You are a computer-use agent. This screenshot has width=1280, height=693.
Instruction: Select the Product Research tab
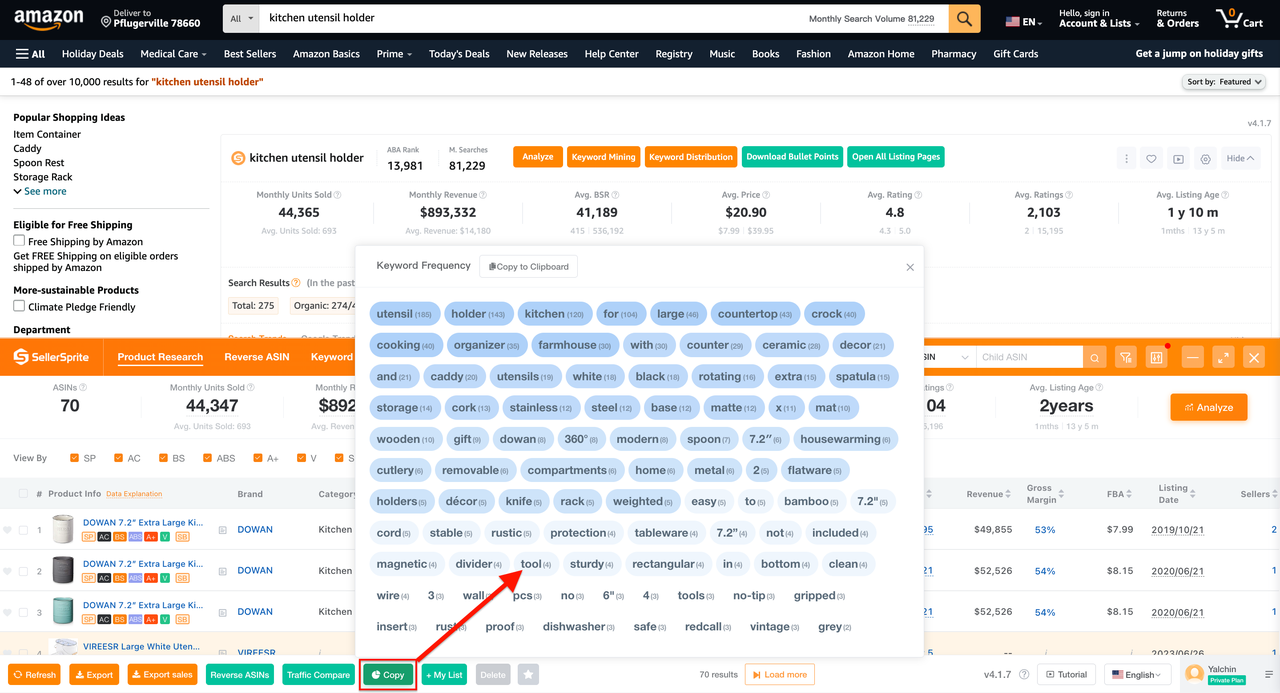(x=160, y=357)
